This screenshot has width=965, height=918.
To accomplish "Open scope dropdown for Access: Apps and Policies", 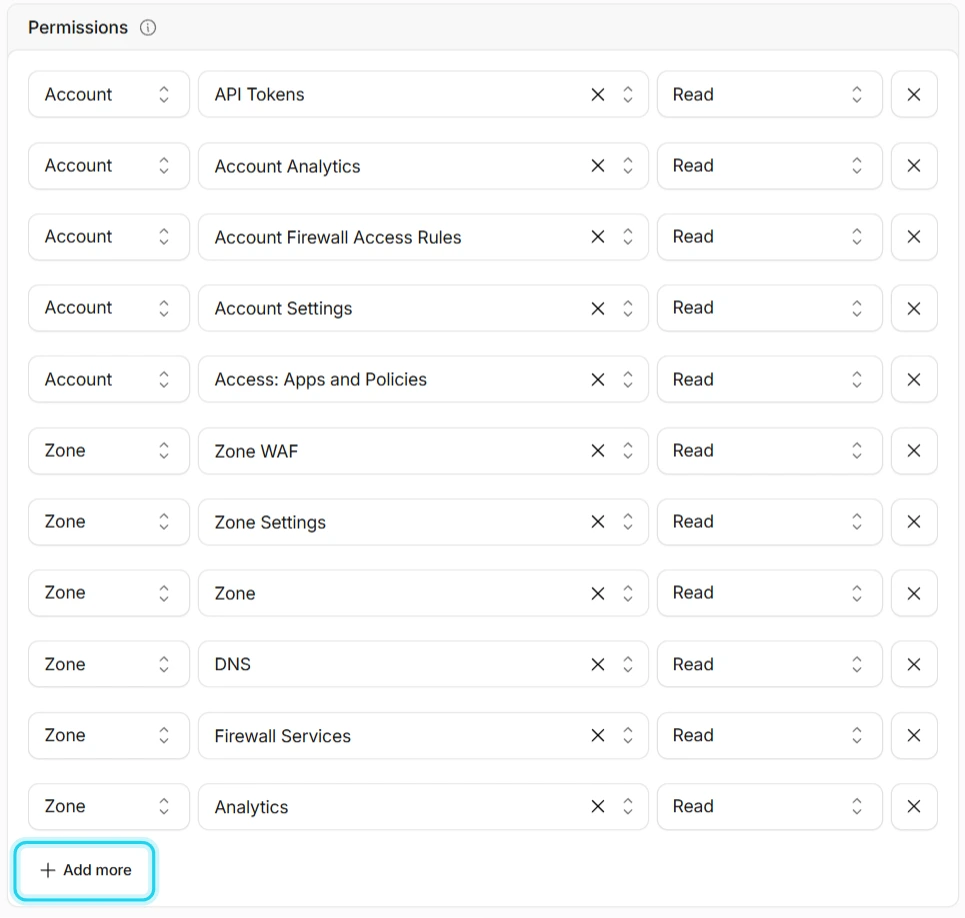I will click(109, 379).
